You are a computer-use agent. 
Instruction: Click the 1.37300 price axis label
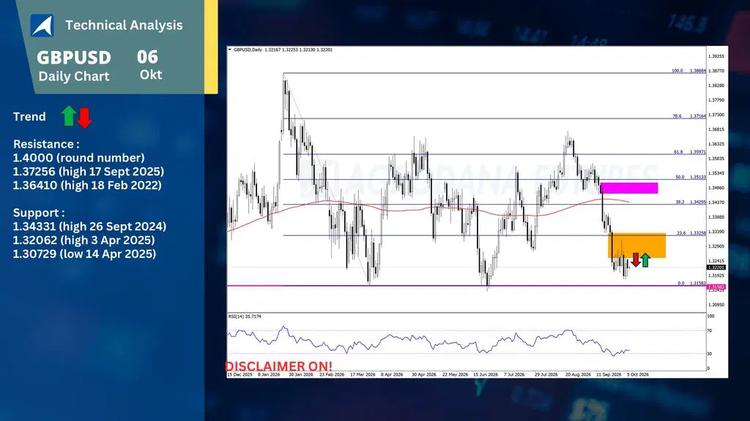(x=717, y=115)
